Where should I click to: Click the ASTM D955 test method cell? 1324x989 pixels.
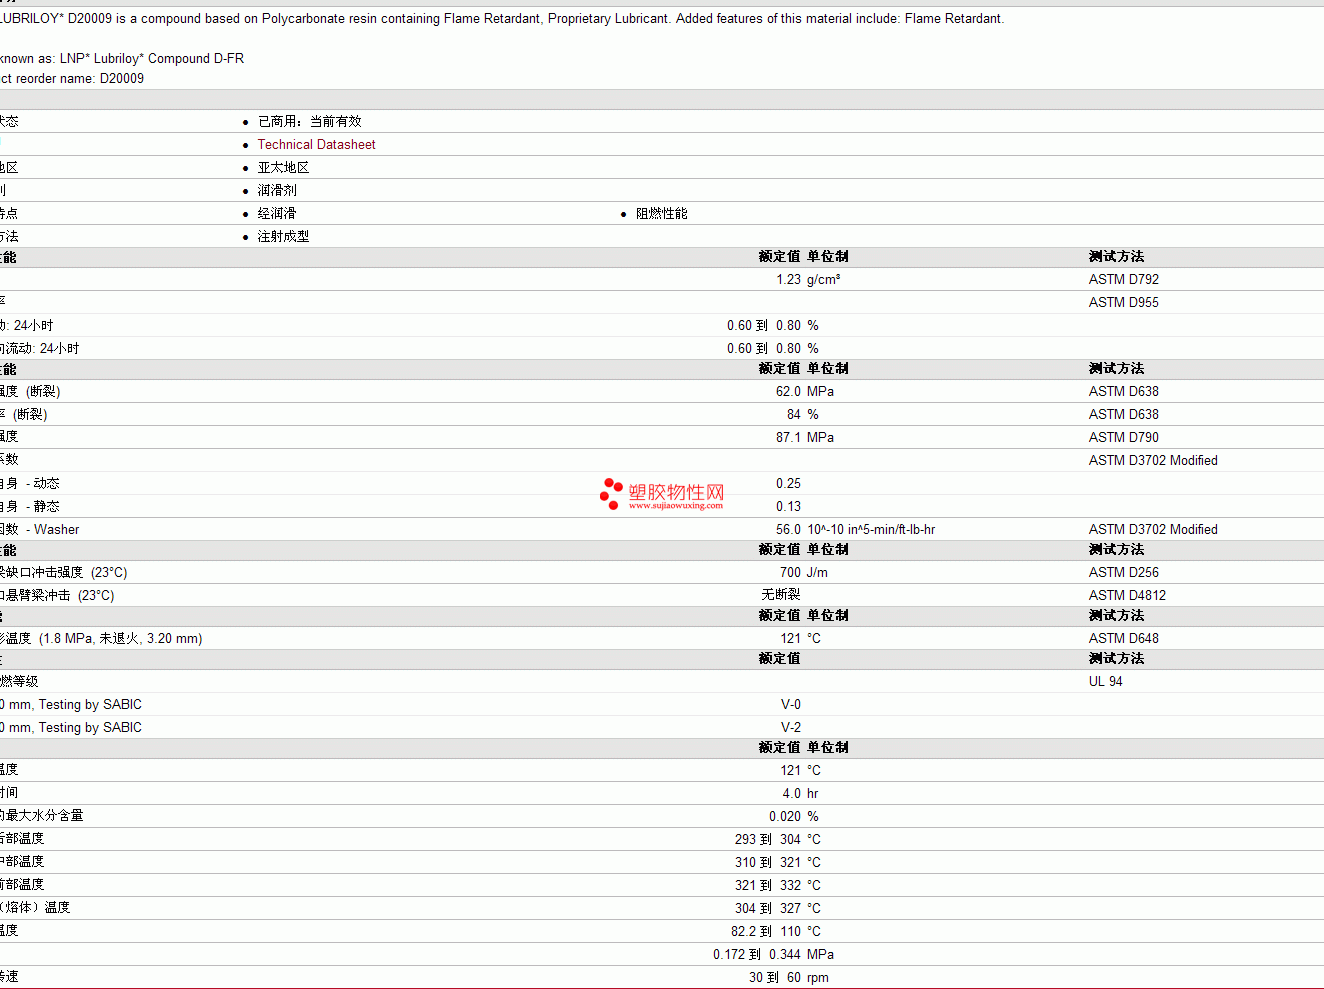pos(1124,302)
